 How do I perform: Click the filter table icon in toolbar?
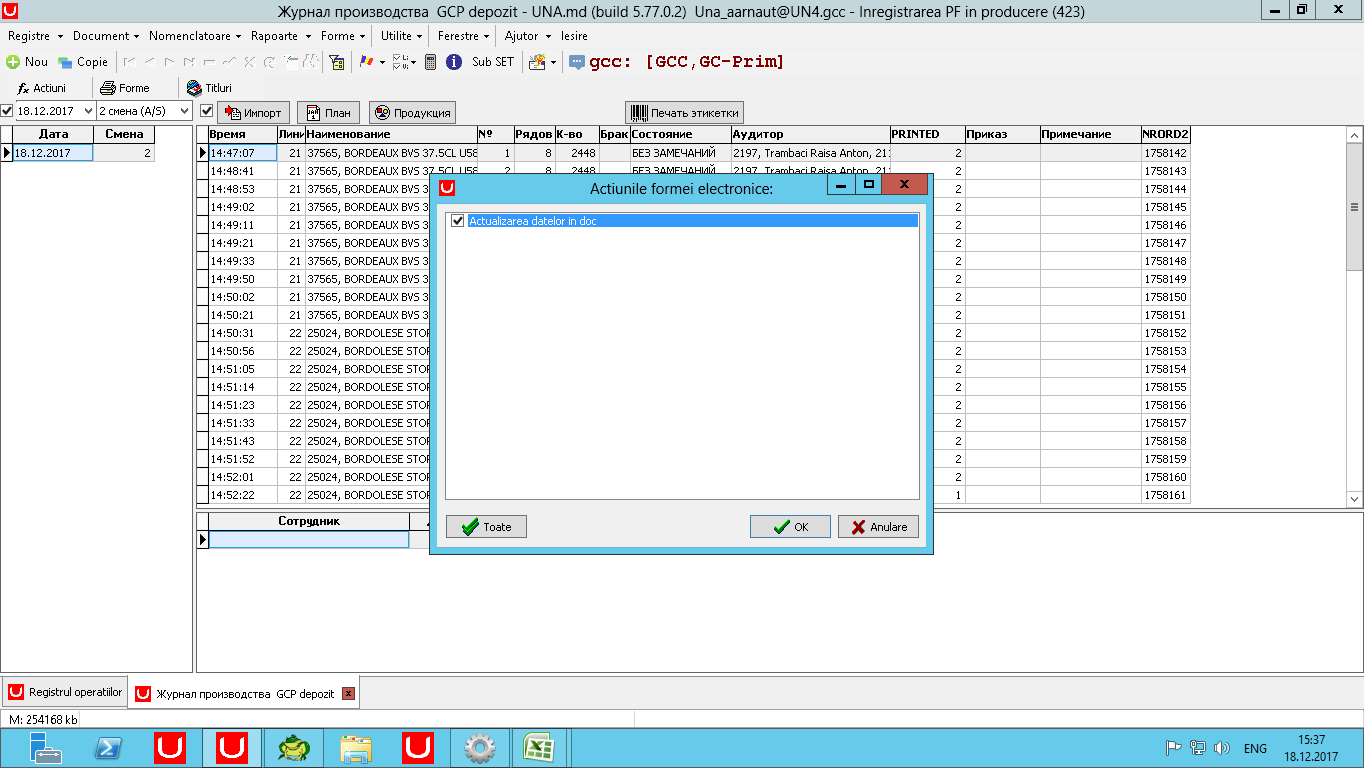(x=338, y=62)
